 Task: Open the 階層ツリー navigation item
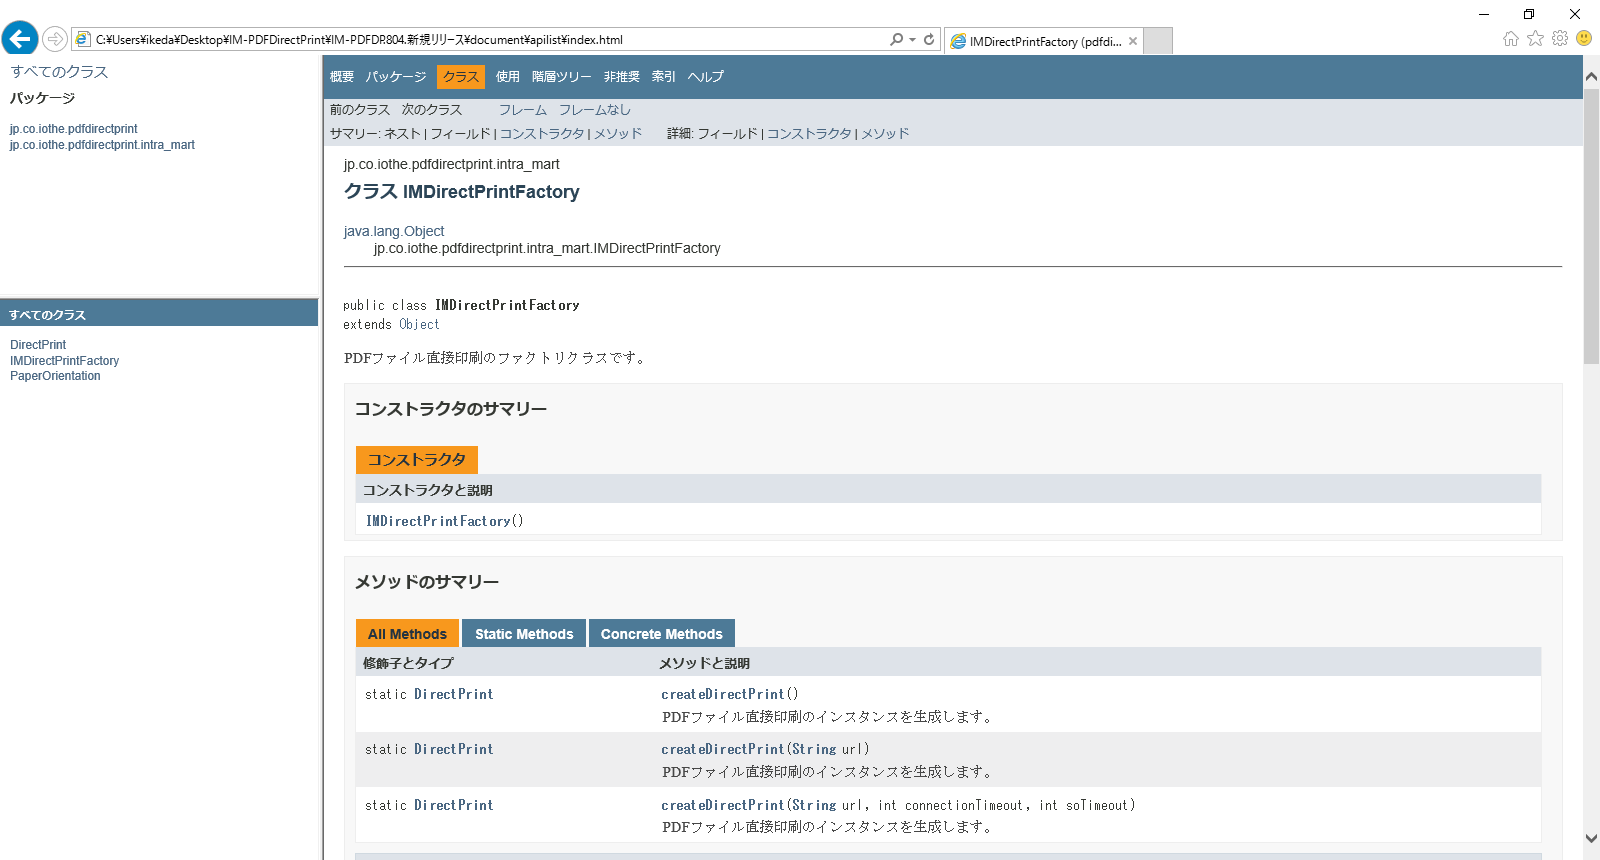561,77
